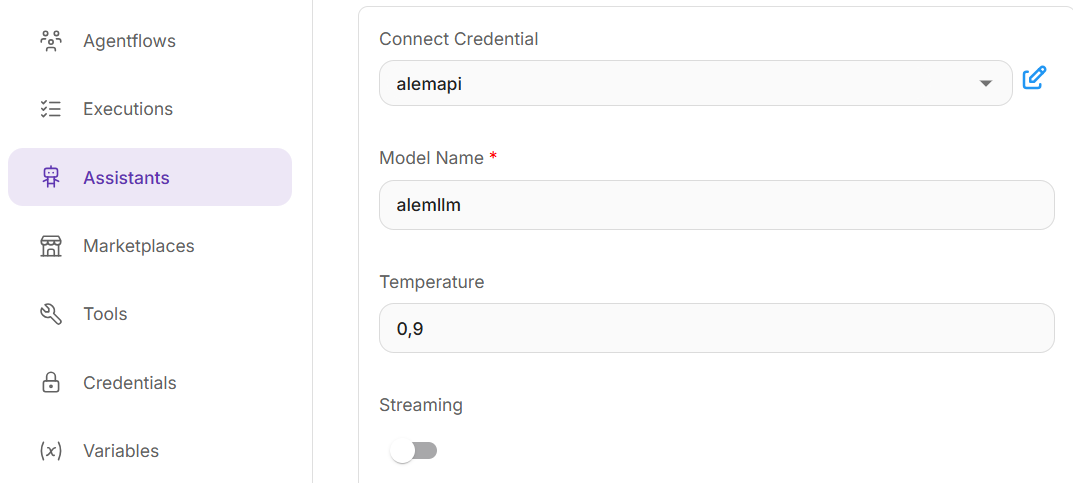Screen dimensions: 1073x483
Task: Open the Tools menu label
Action: pos(105,314)
